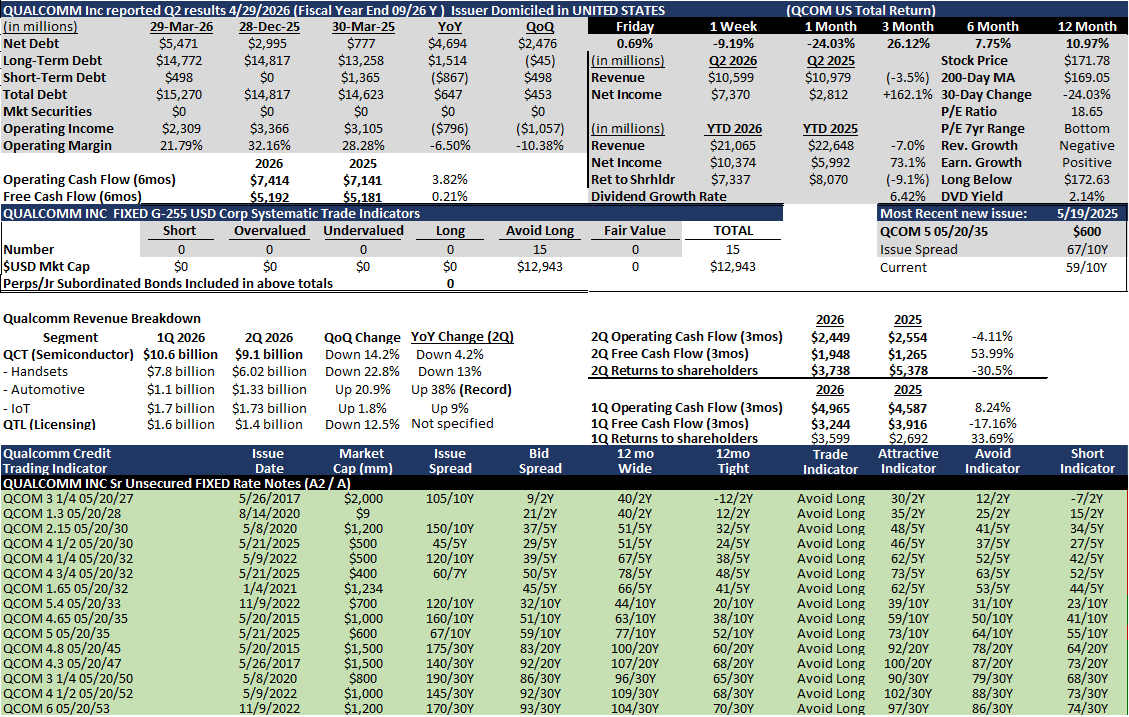
Task: Click the 1Q Returns to shareholders 33.69% cell
Action: 991,438
